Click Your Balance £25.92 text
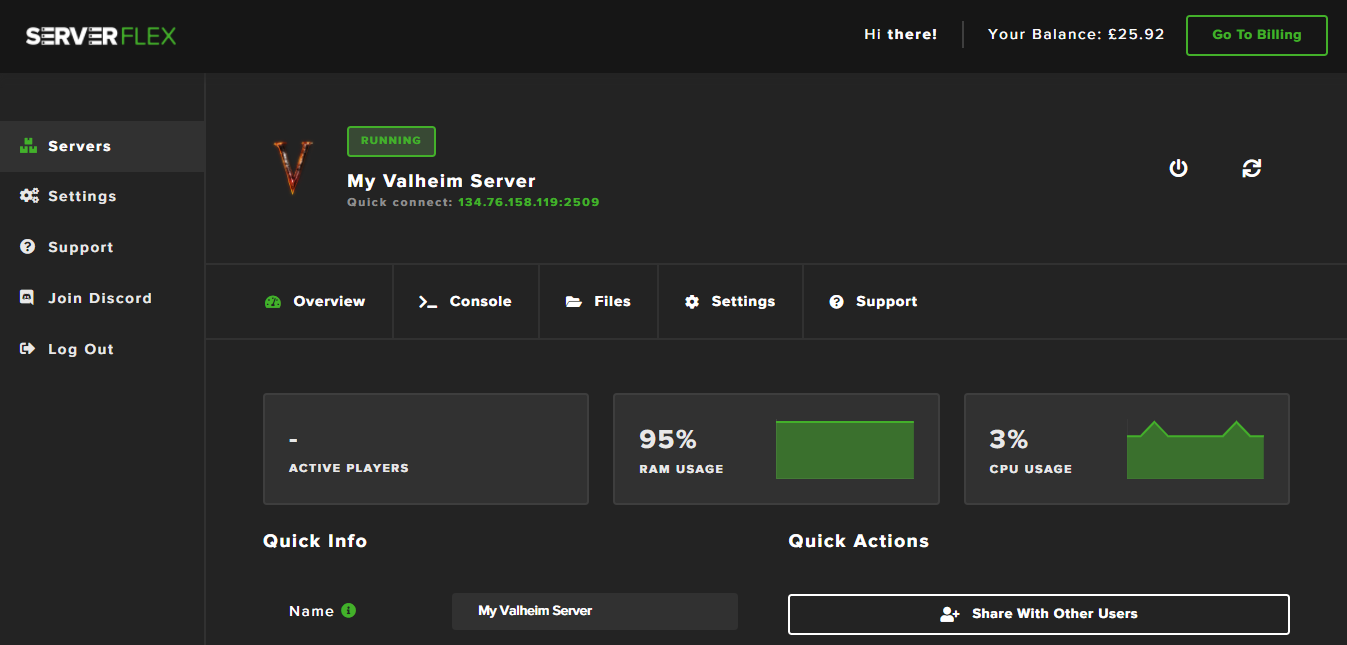This screenshot has height=645, width=1347. pyautogui.click(x=1076, y=34)
